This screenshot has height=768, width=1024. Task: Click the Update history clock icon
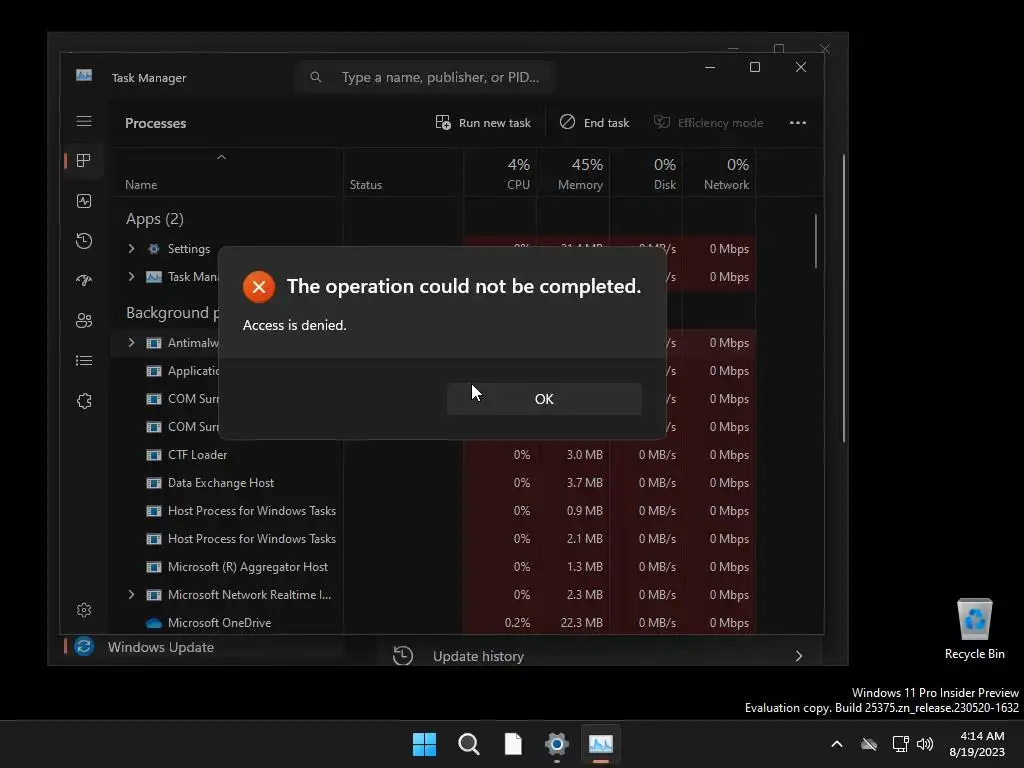(403, 656)
